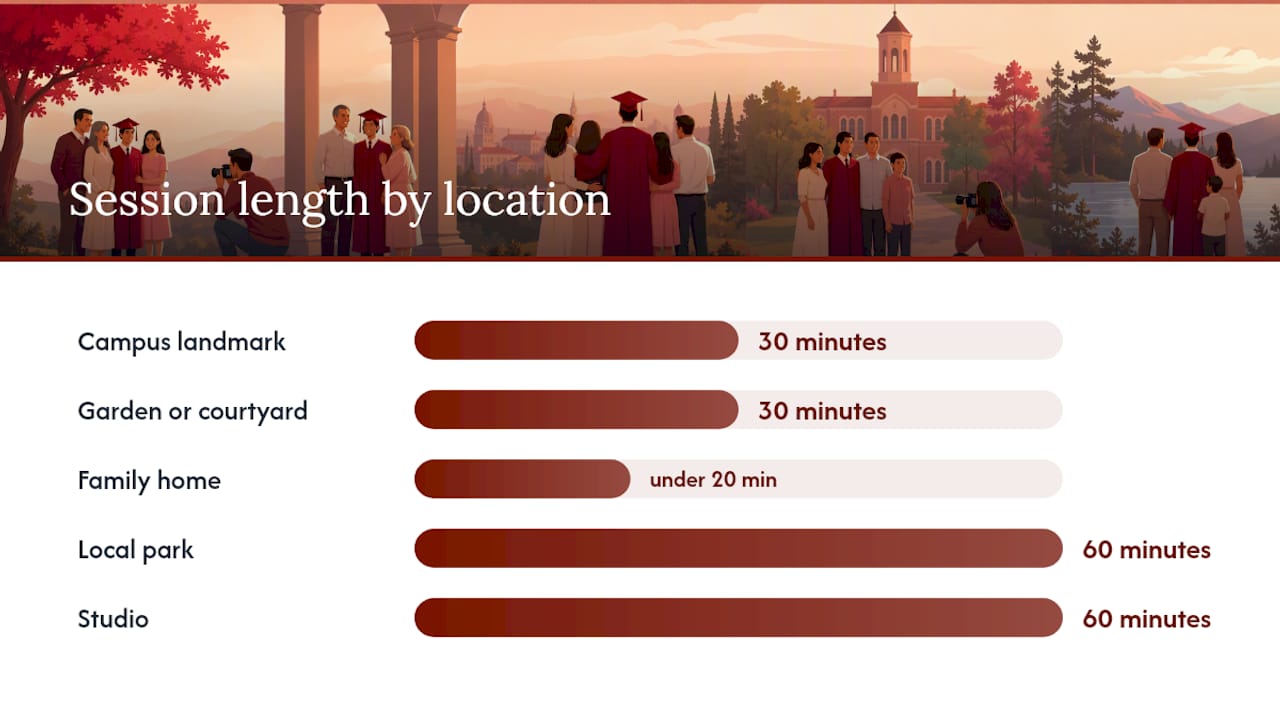Click the Family home label
1280x720 pixels.
point(149,480)
